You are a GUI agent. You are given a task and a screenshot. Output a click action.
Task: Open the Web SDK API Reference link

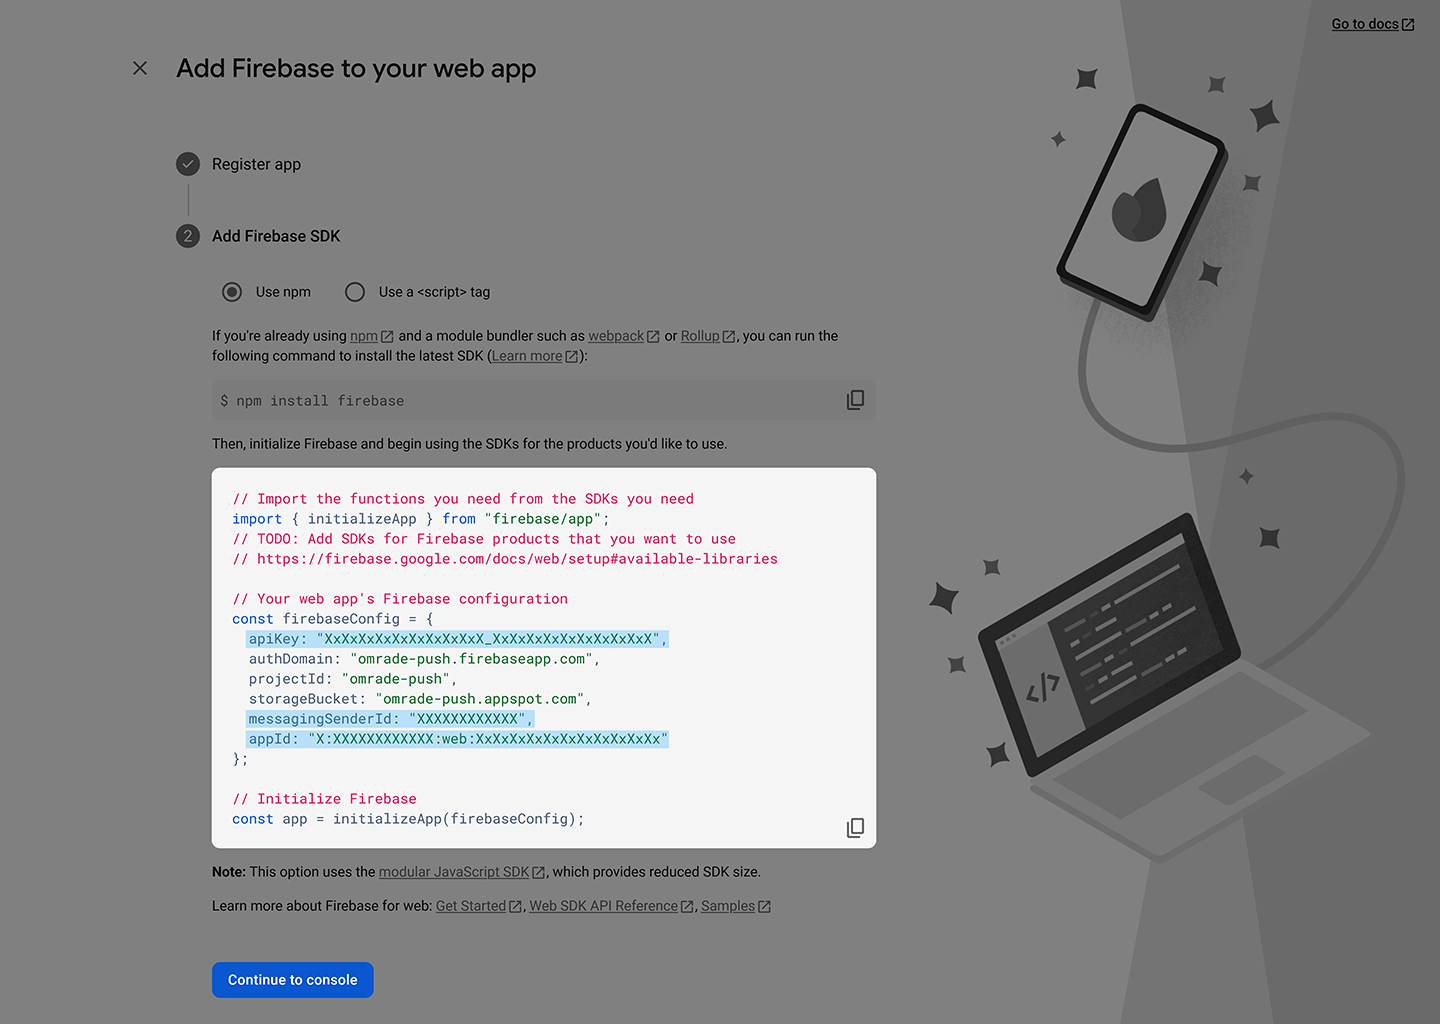tap(611, 906)
